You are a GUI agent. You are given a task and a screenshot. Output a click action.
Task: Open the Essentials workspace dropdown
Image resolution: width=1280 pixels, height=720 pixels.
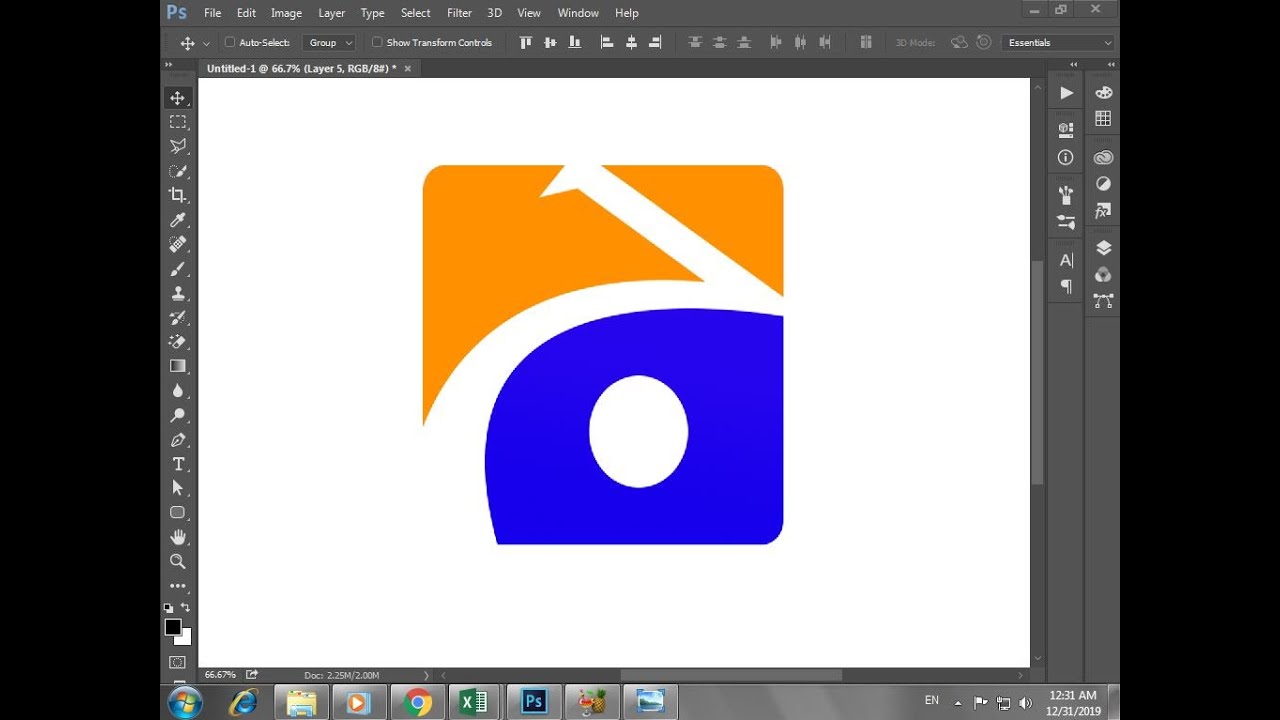coord(1059,43)
